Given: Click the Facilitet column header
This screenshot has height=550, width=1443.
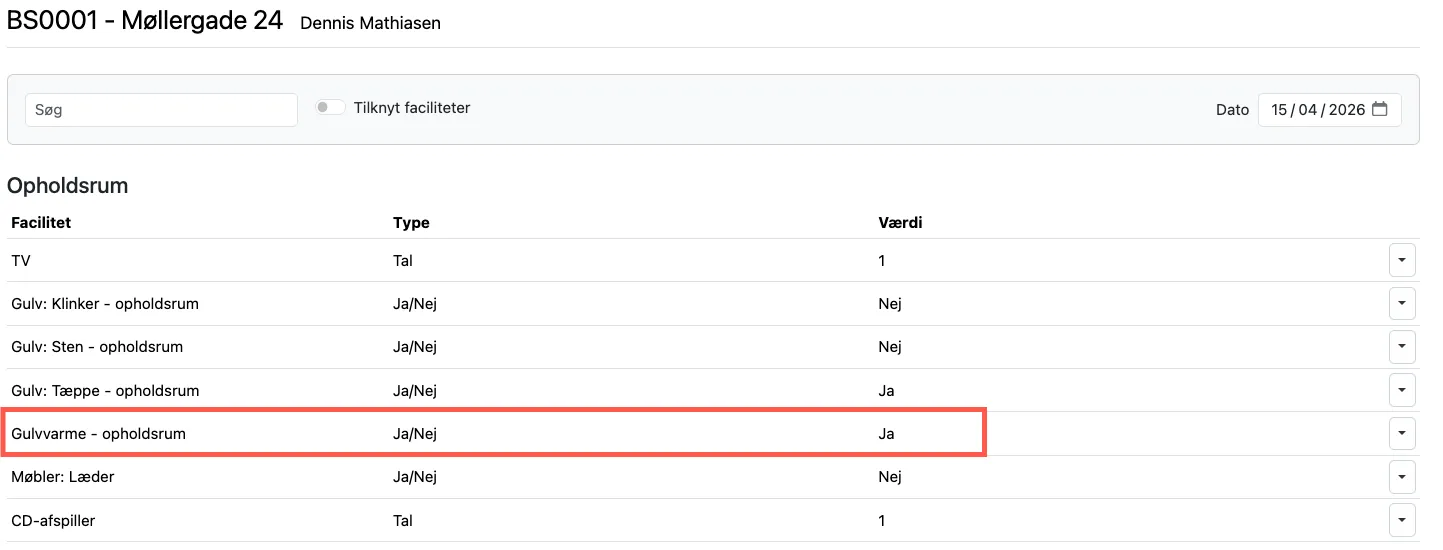Looking at the screenshot, I should pos(41,223).
